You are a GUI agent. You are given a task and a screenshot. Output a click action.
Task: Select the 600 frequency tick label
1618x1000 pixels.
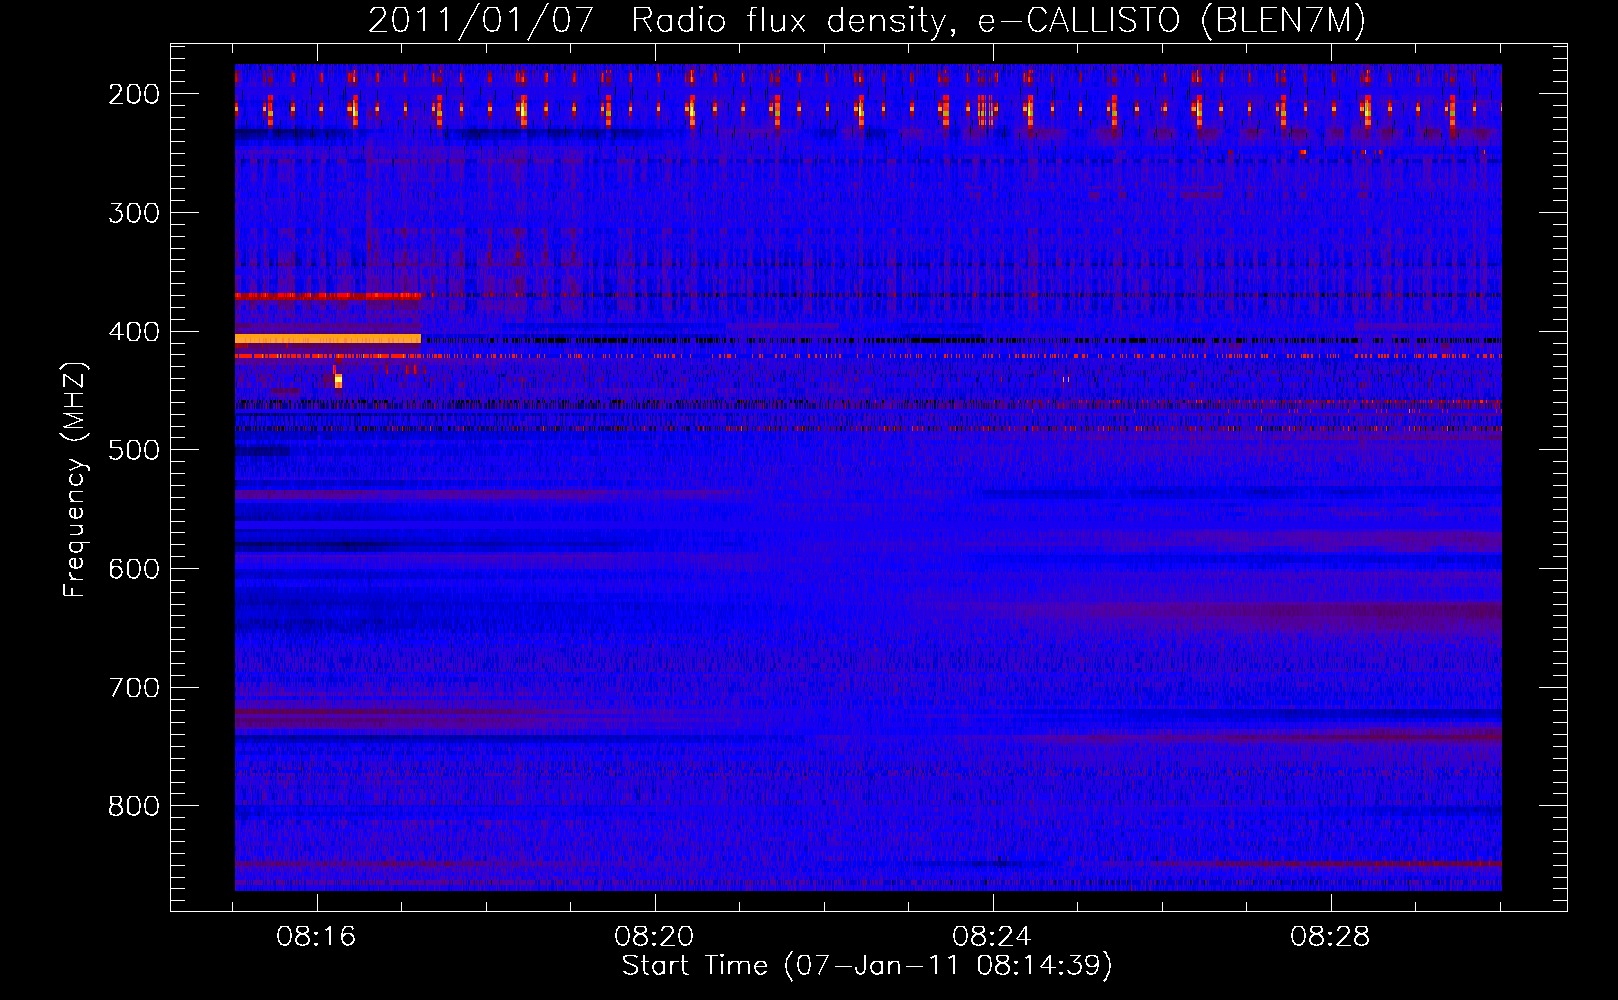click(134, 569)
